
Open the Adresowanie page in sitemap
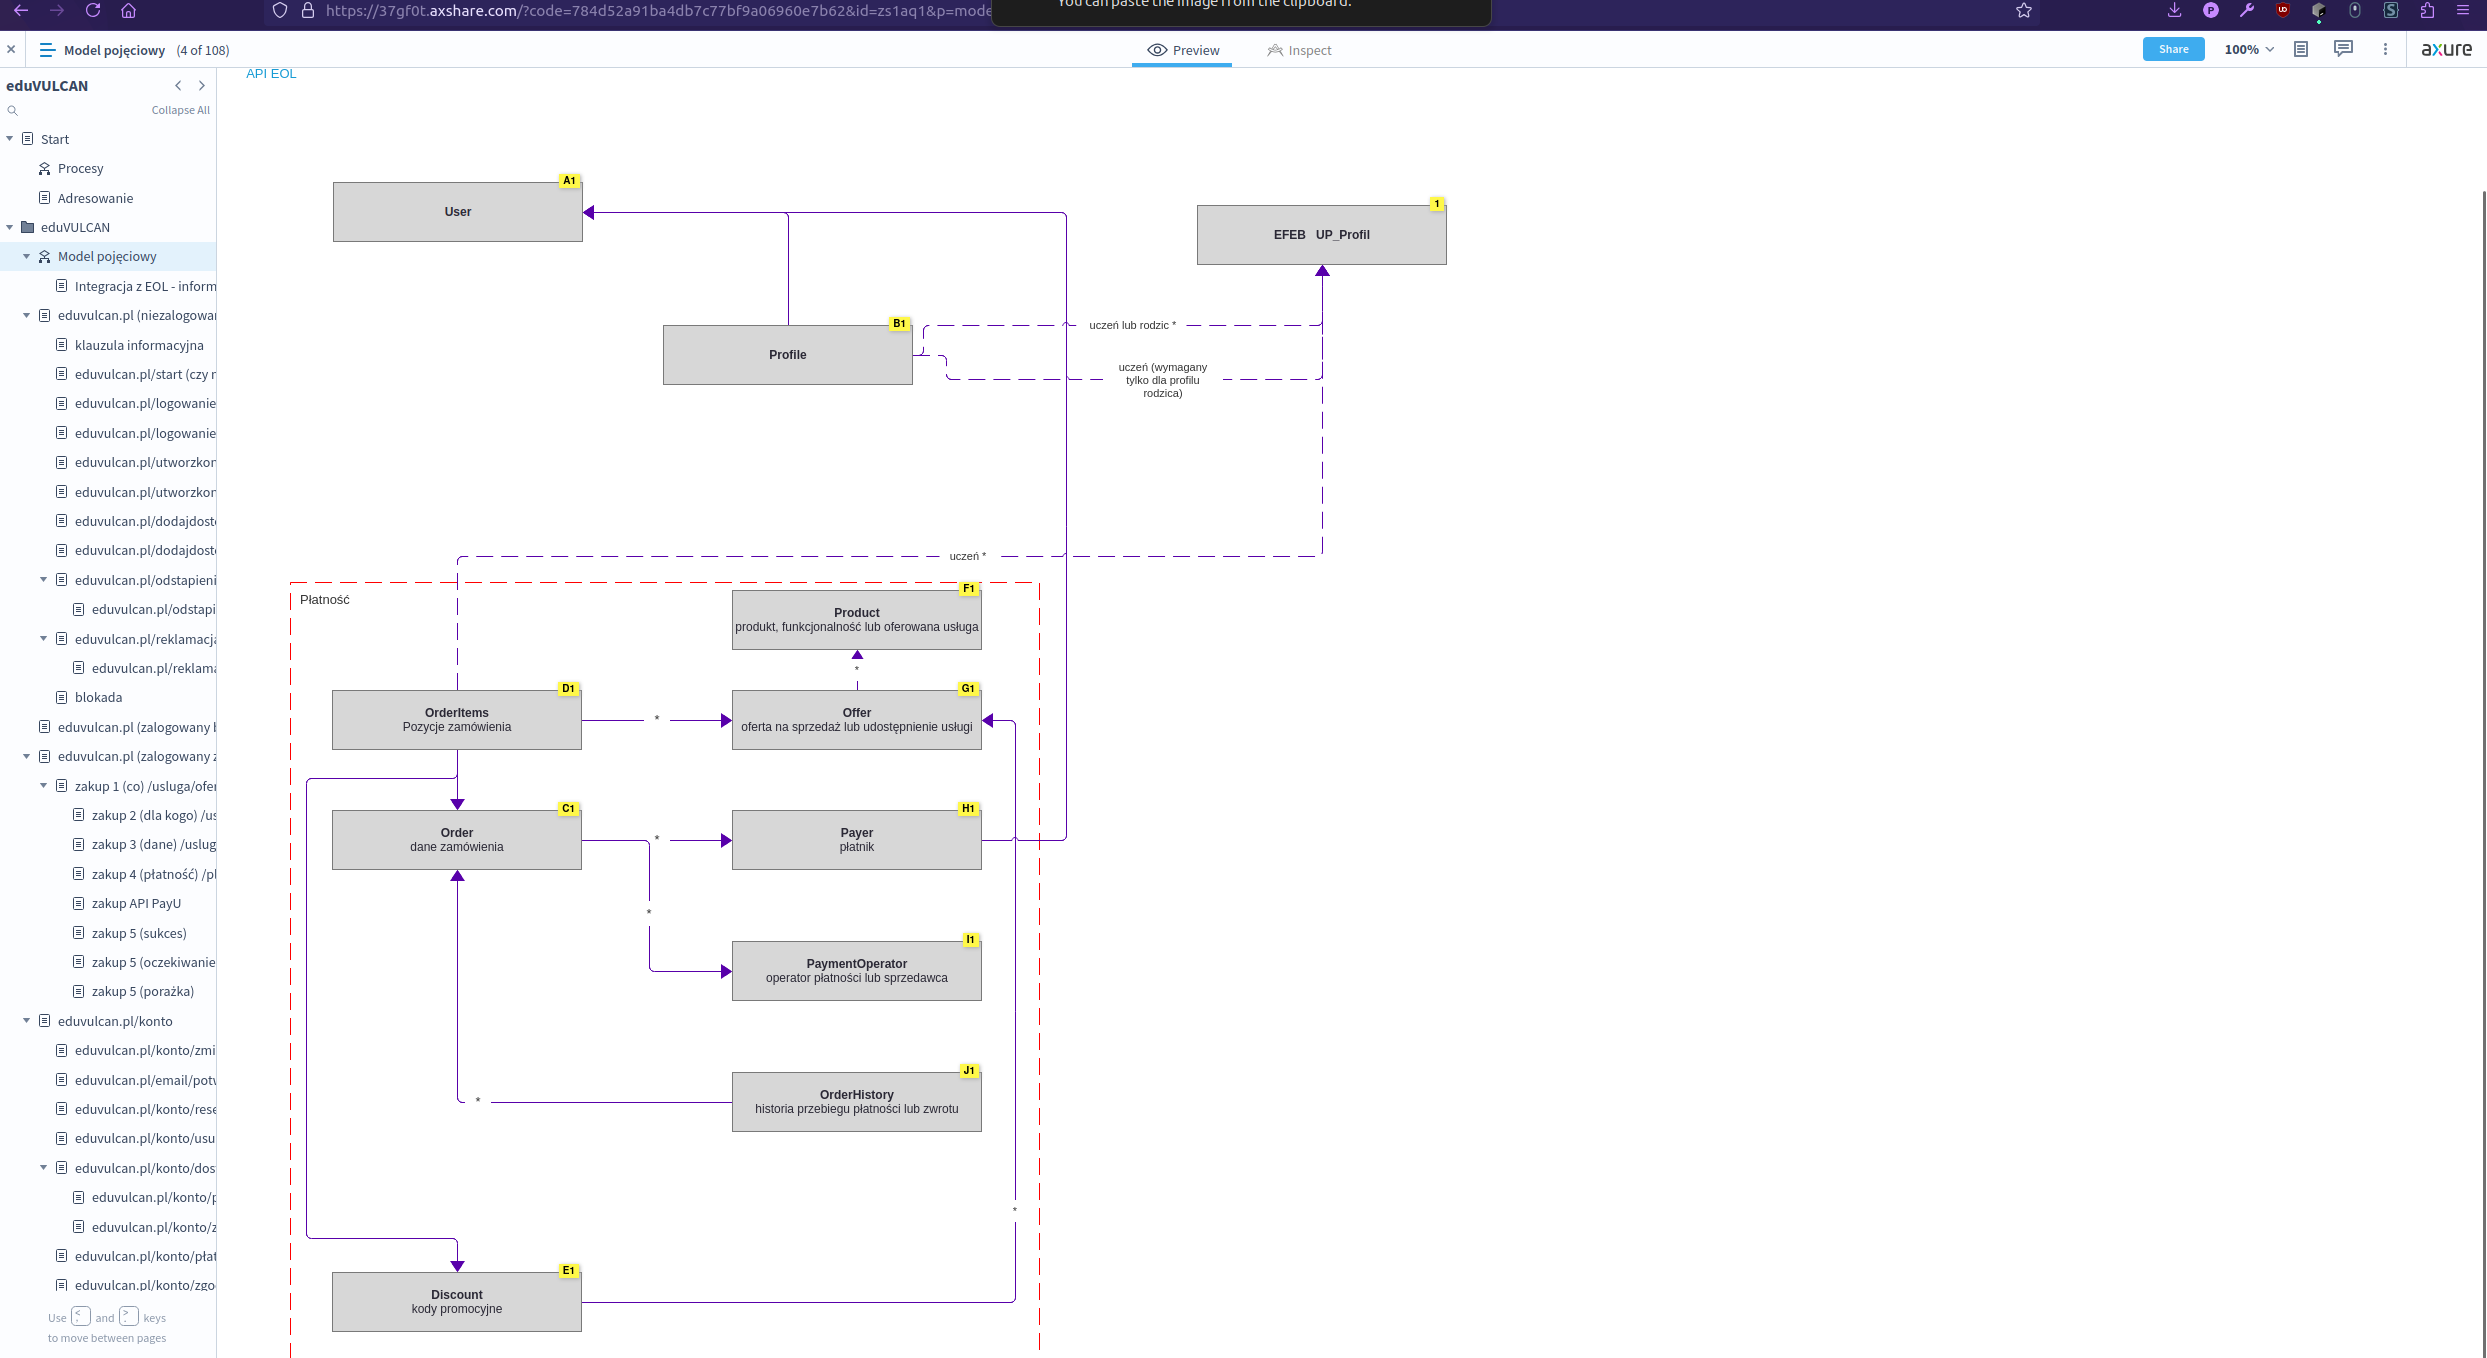95,198
